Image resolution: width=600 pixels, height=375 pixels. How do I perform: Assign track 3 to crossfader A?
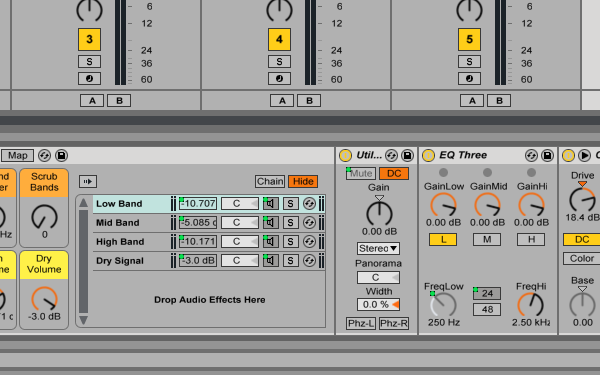point(92,101)
